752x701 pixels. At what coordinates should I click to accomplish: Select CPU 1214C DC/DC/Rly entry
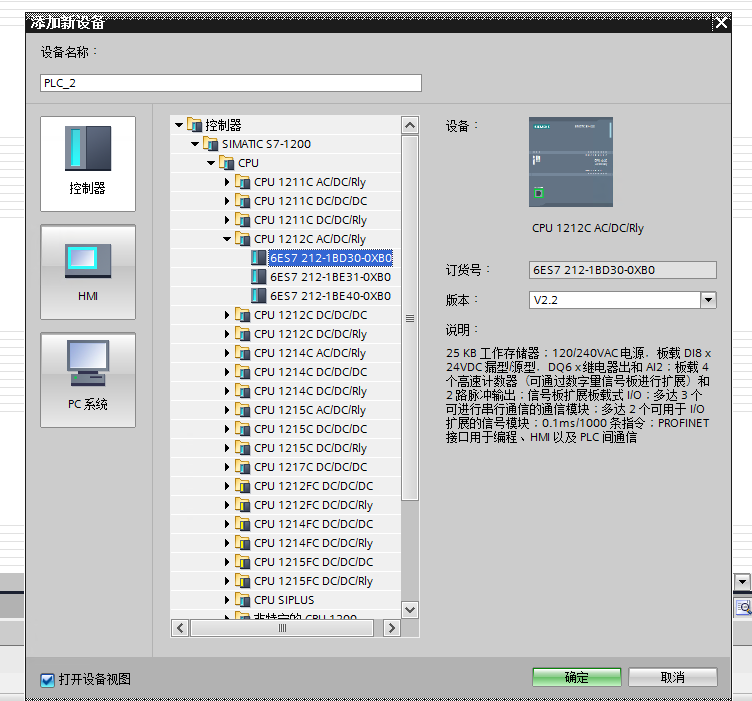310,391
